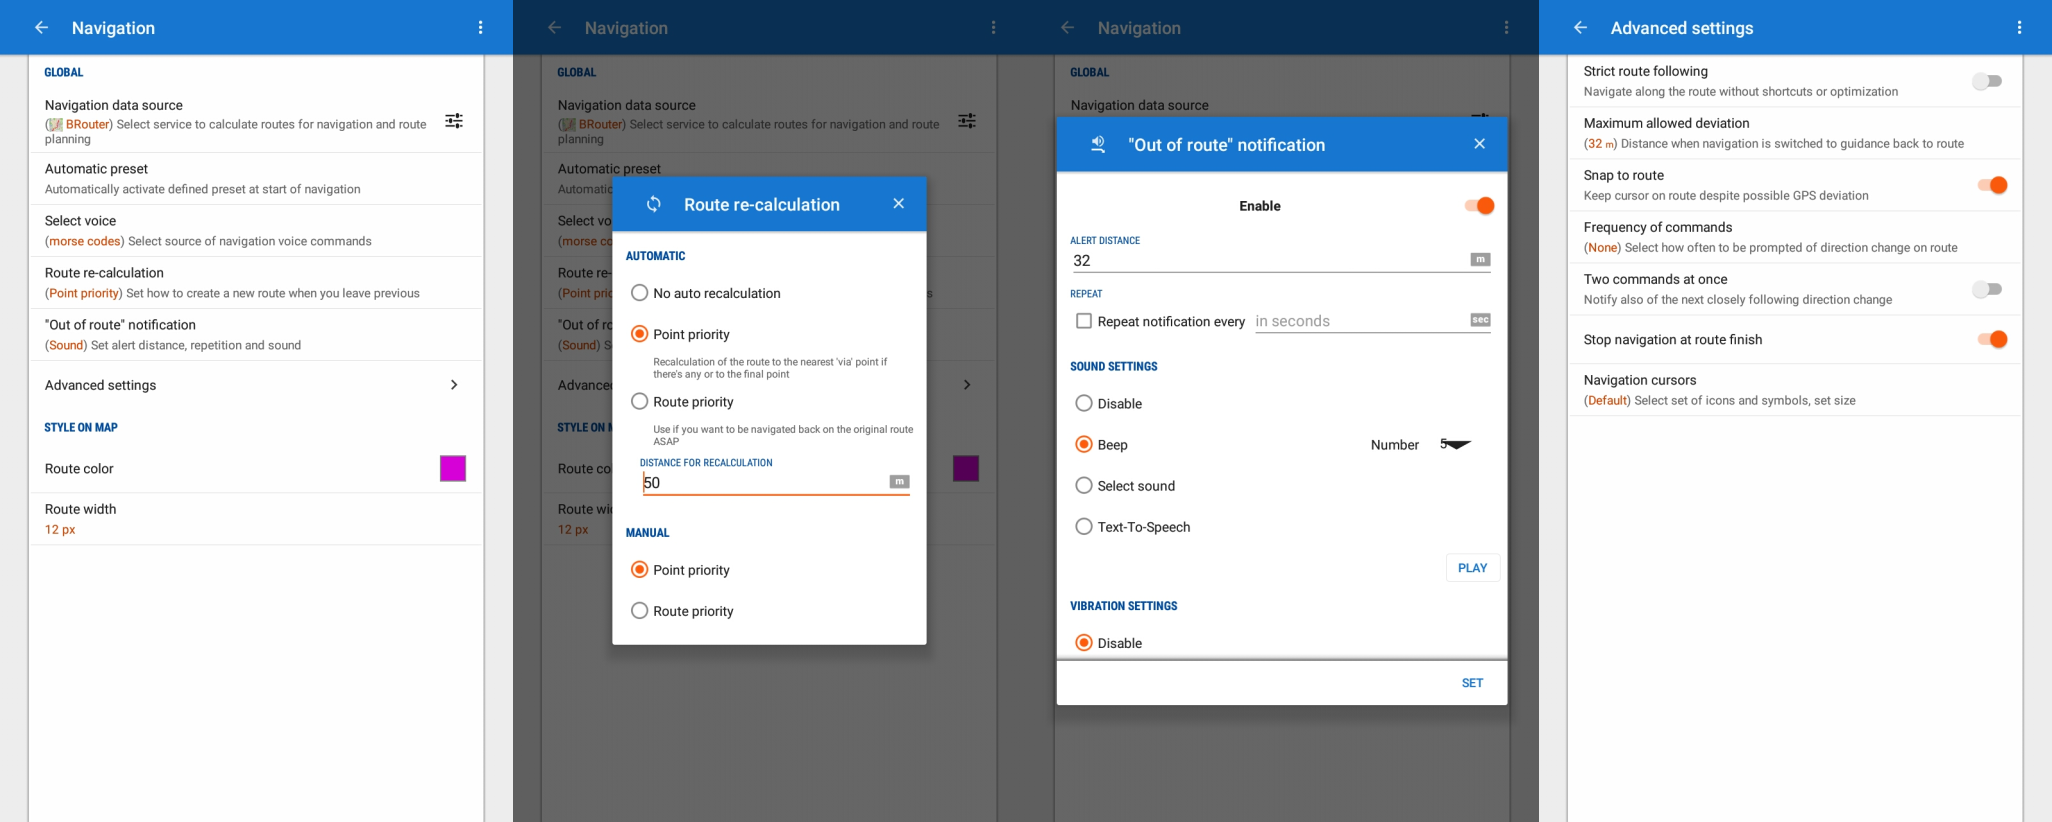Click the magenta Route color swatch
The width and height of the screenshot is (2052, 822).
tap(453, 468)
